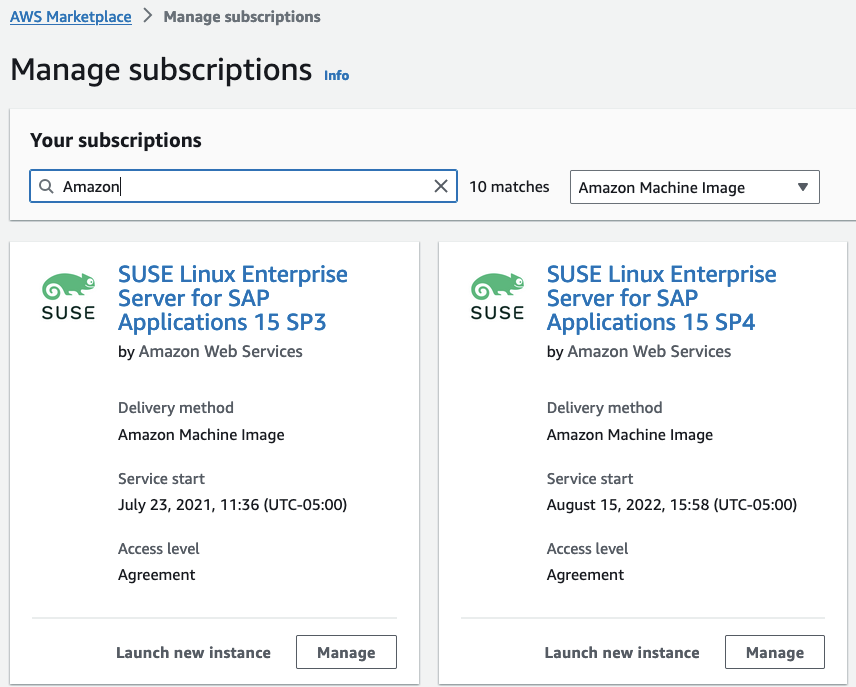
Task: Click Amazon Web Services vendor on SP4 card
Action: click(649, 352)
